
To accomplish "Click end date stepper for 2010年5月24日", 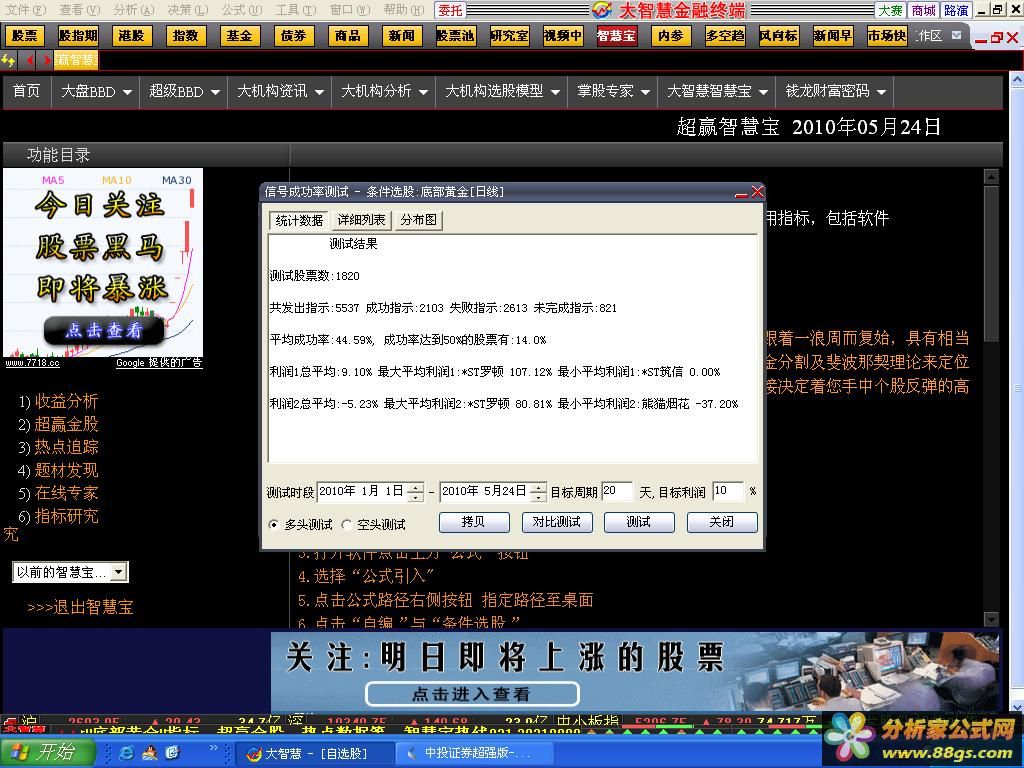I will (538, 492).
